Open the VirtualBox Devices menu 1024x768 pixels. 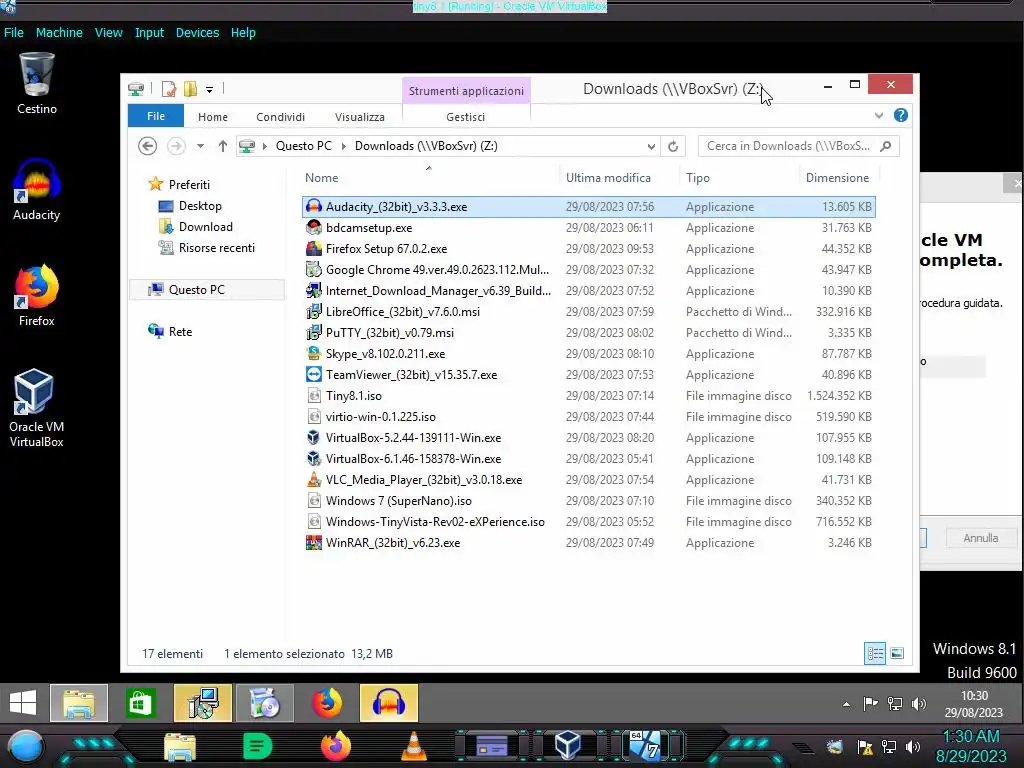click(197, 33)
